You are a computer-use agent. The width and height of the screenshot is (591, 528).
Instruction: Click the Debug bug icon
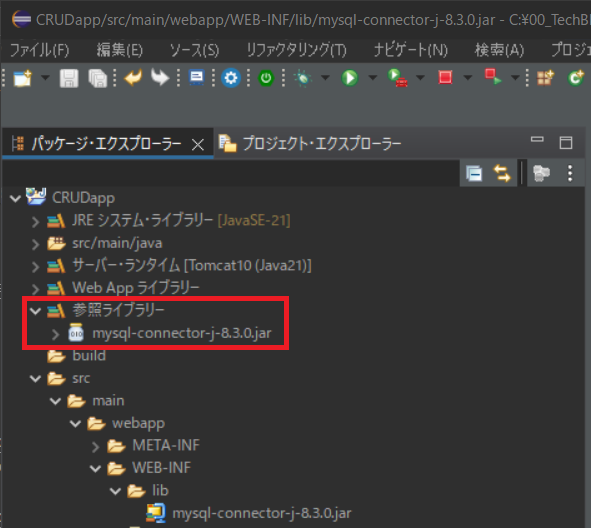coord(303,78)
